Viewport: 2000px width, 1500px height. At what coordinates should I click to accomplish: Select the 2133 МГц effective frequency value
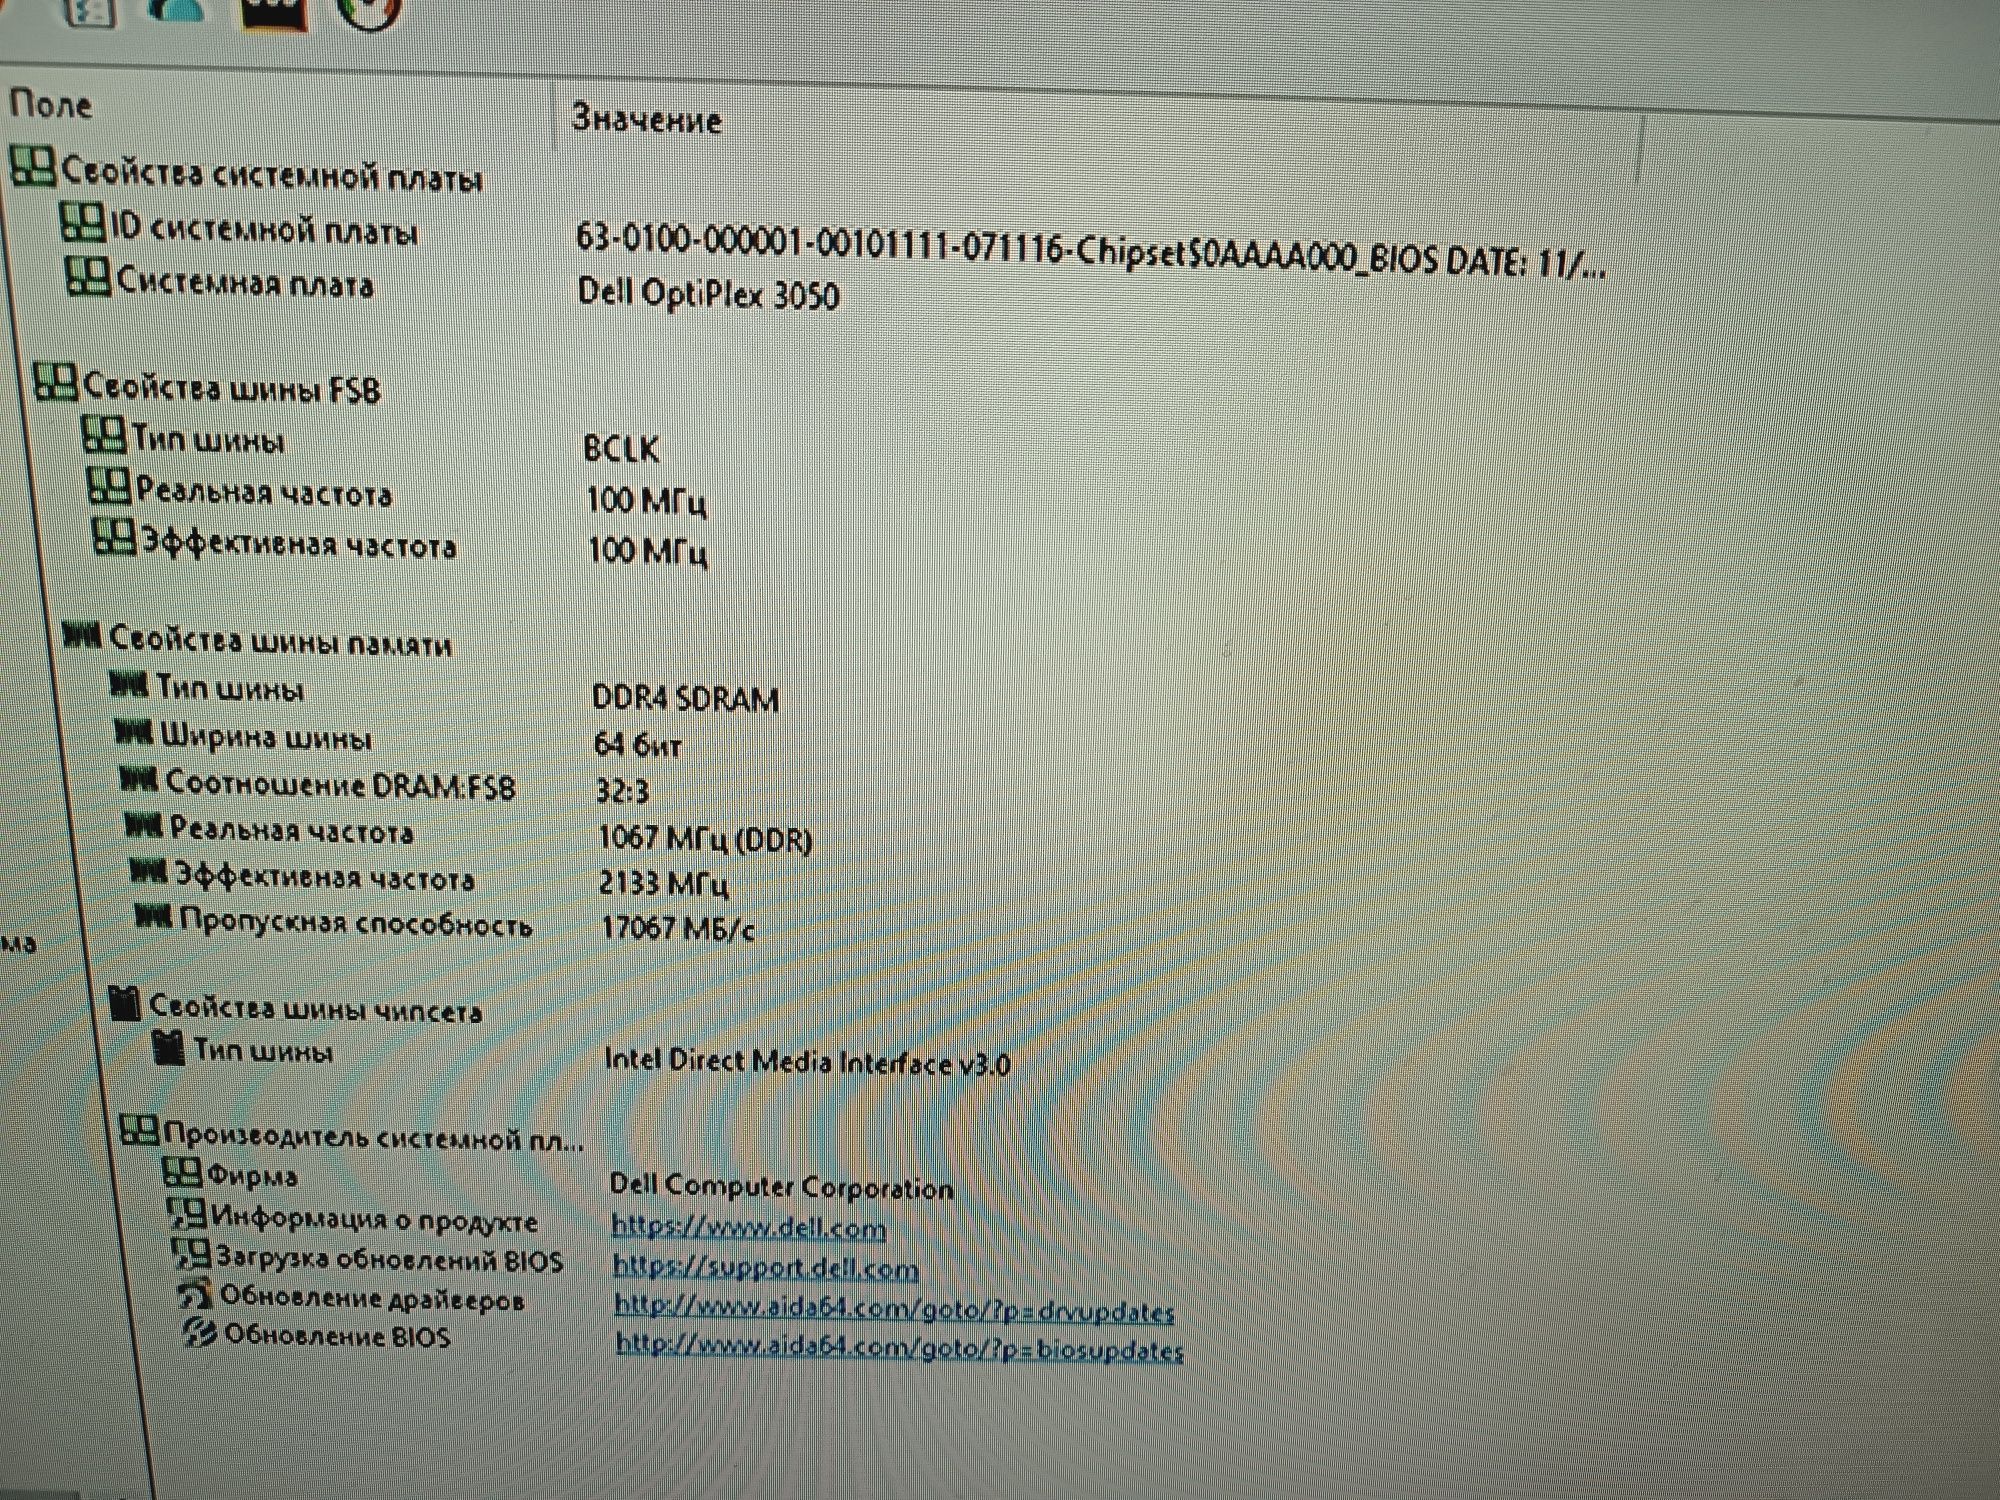[663, 883]
